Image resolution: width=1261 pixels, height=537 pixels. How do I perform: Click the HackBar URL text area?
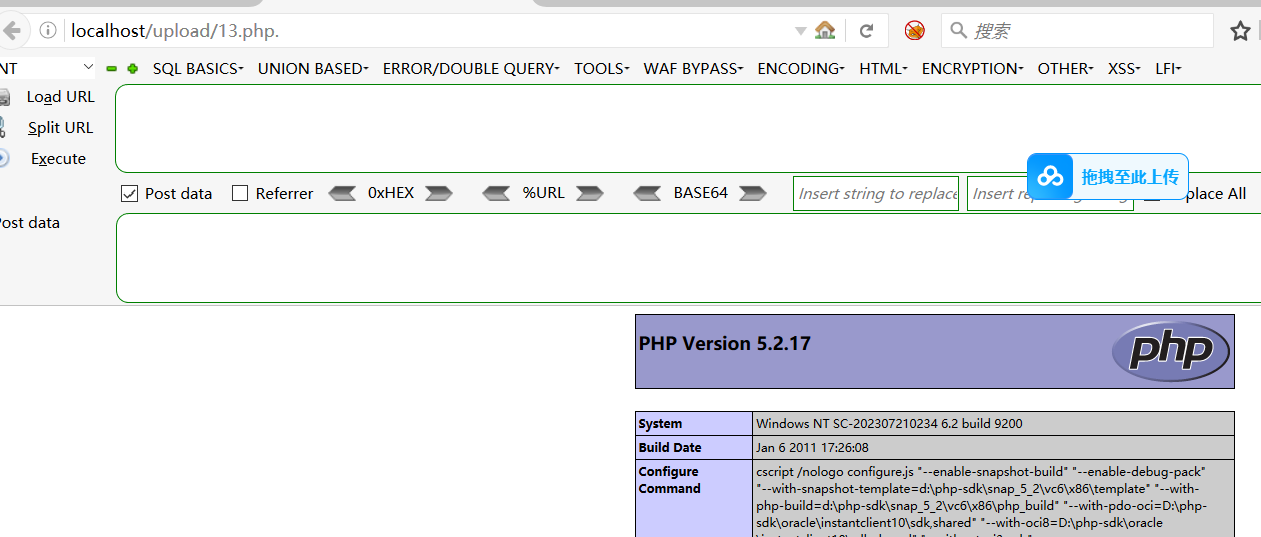(688, 129)
